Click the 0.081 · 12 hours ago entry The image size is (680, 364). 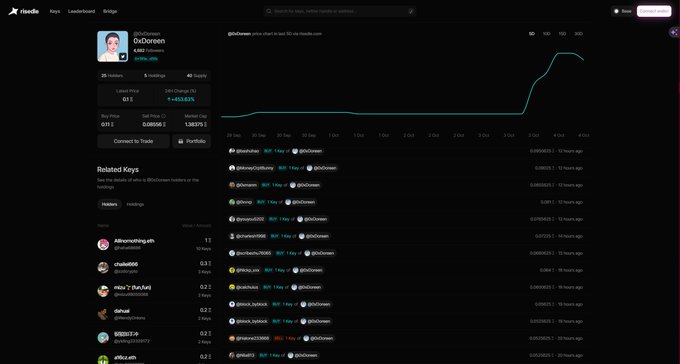(561, 202)
